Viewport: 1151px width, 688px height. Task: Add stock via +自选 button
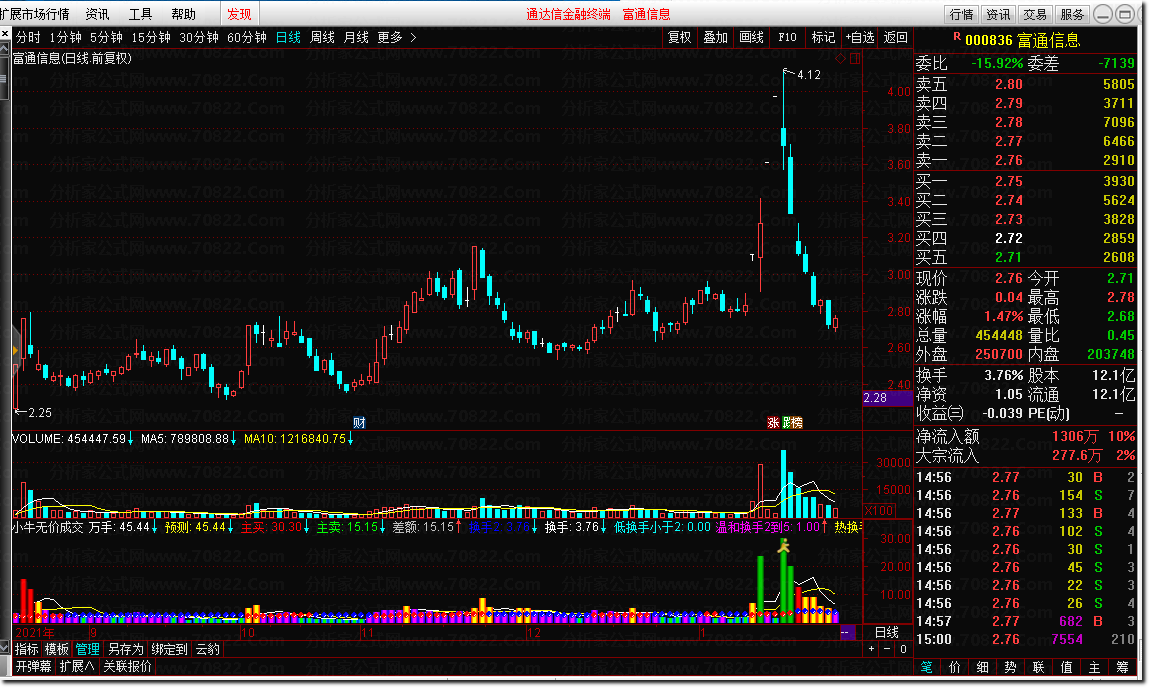pos(860,37)
